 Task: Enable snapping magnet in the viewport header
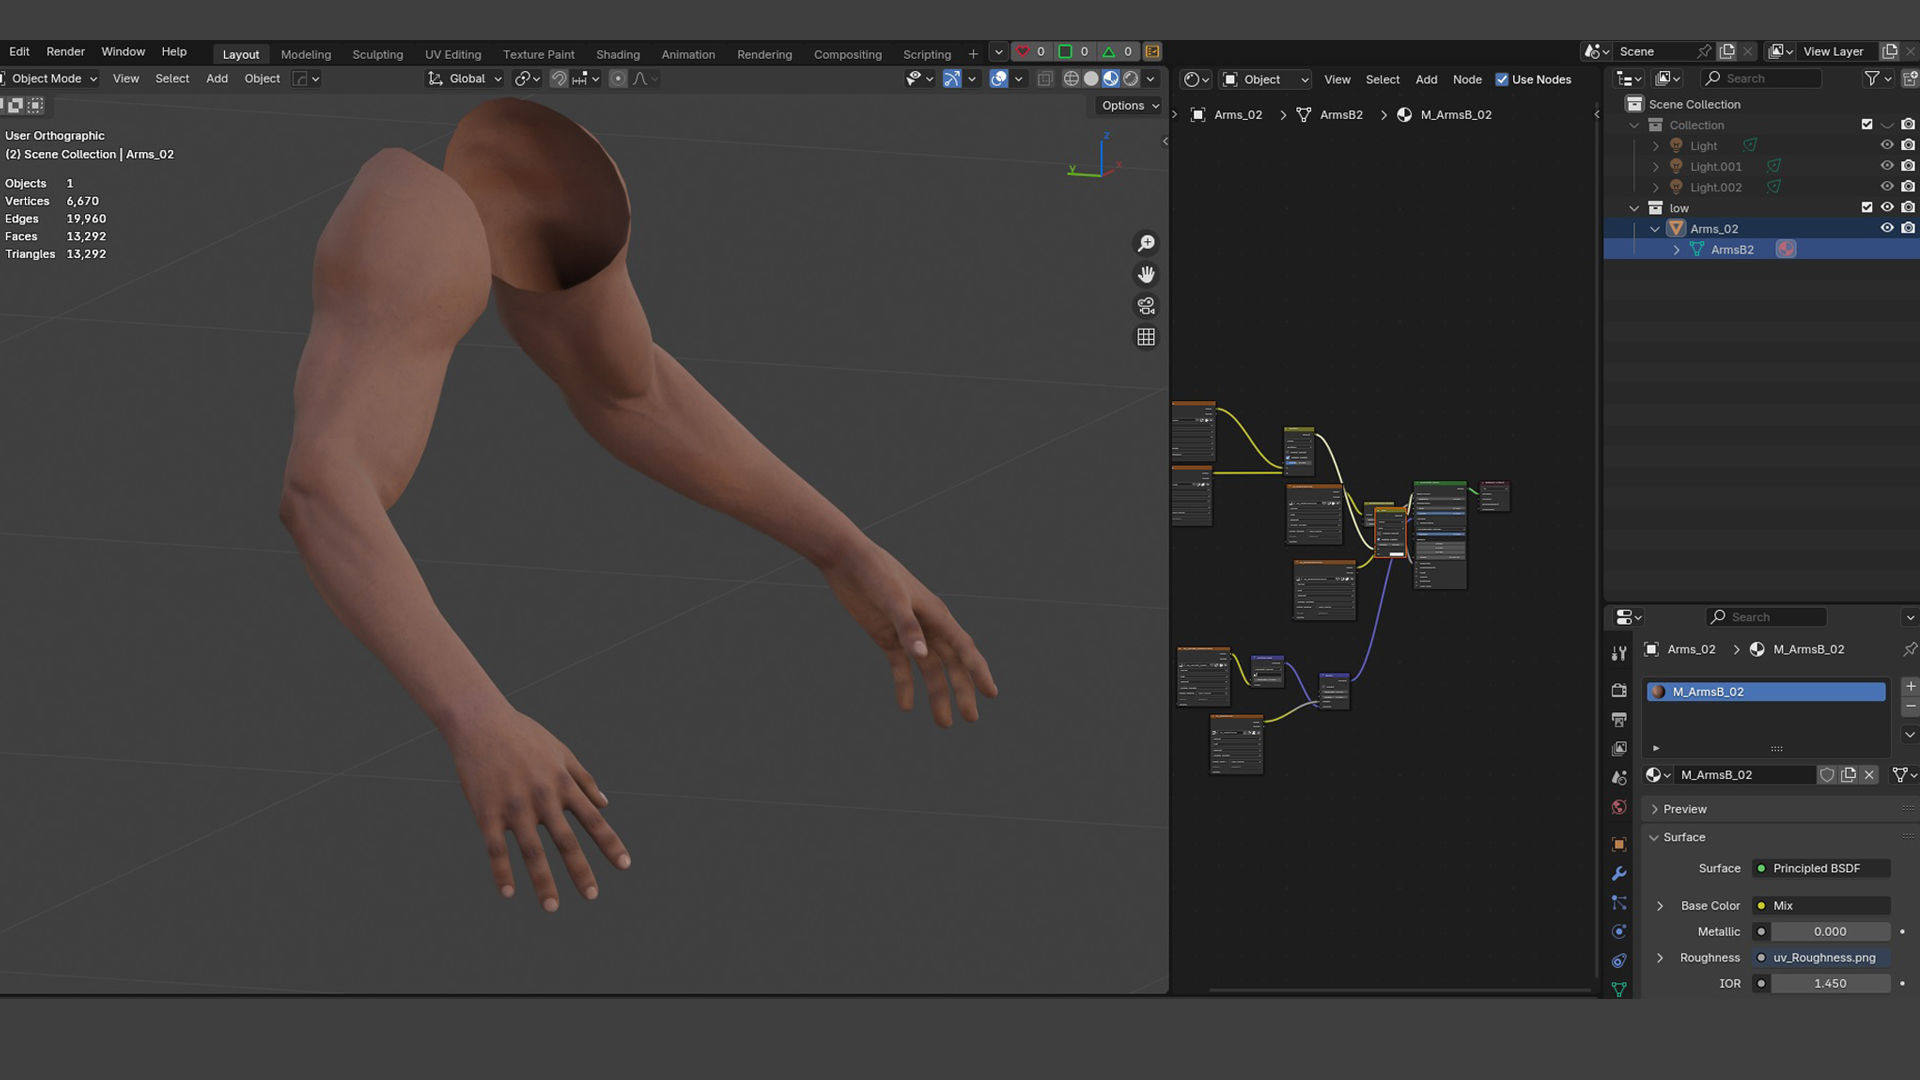[559, 78]
